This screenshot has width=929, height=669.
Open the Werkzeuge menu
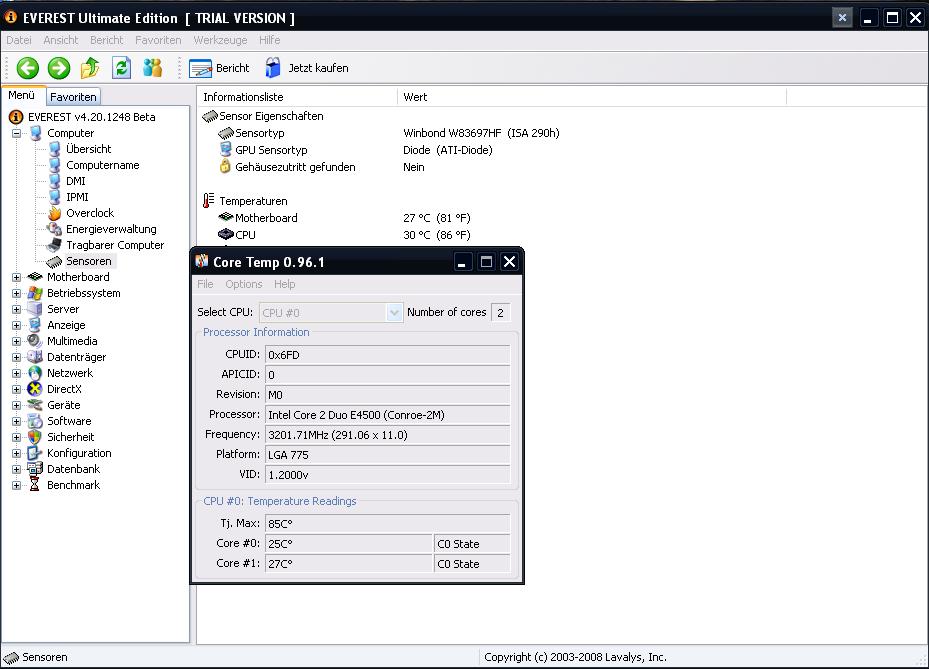tap(220, 40)
